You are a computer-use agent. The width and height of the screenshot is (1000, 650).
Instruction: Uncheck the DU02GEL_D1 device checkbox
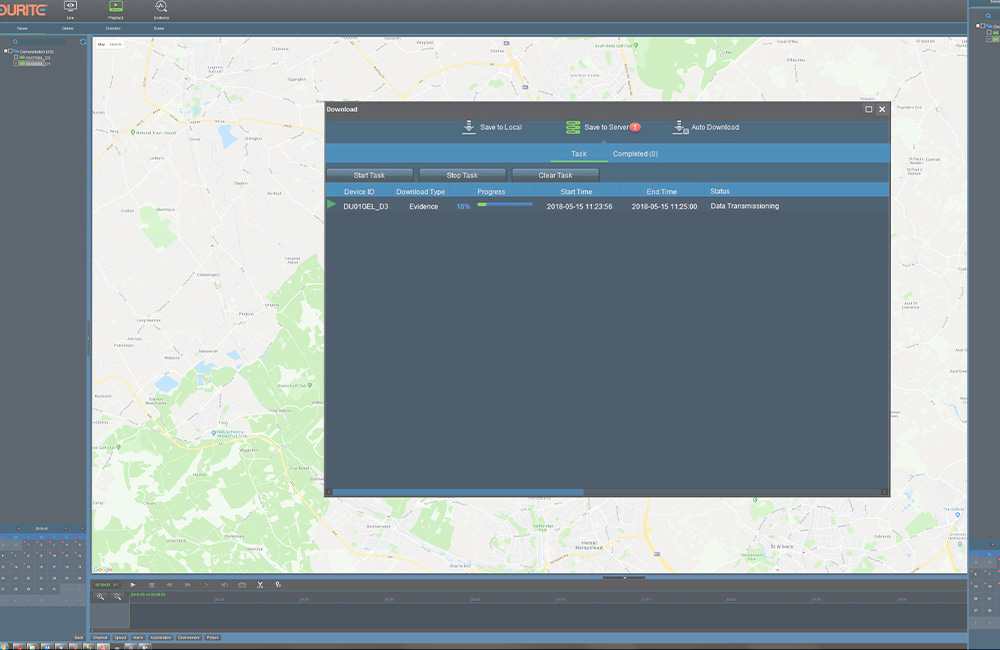(15, 64)
